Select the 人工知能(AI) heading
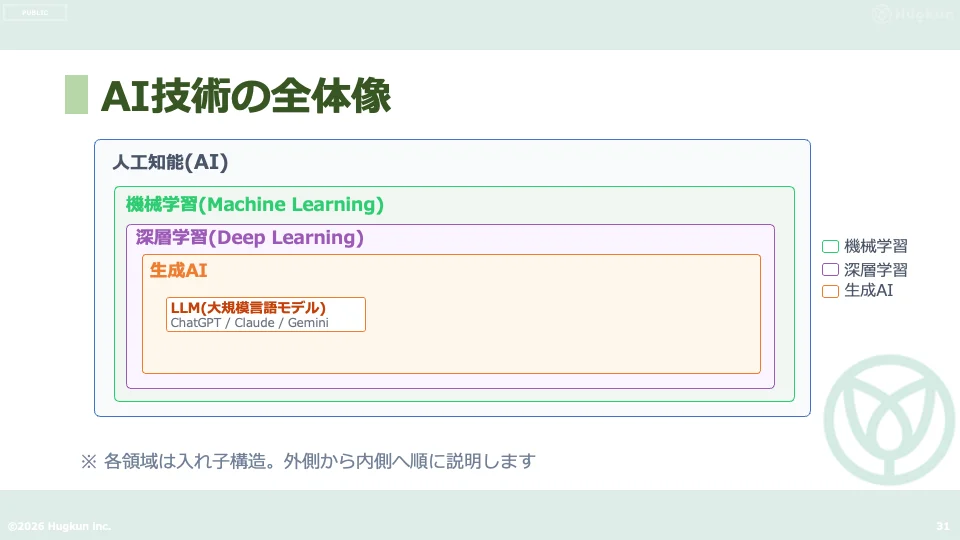The height and width of the screenshot is (540, 960). 170,162
